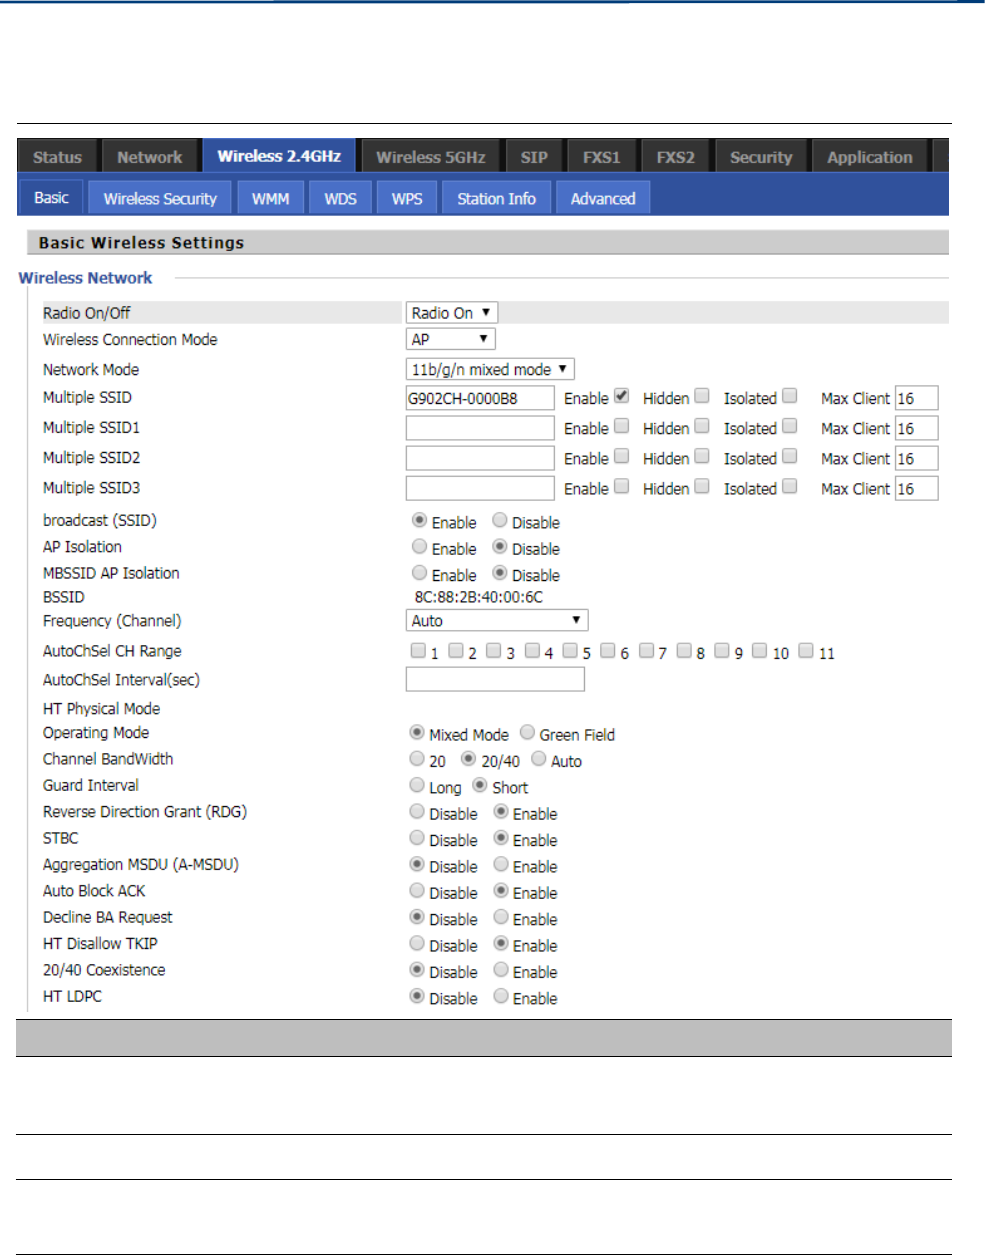Open the Wireless 2.4GHz tab
The width and height of the screenshot is (985, 1255).
pos(279,156)
